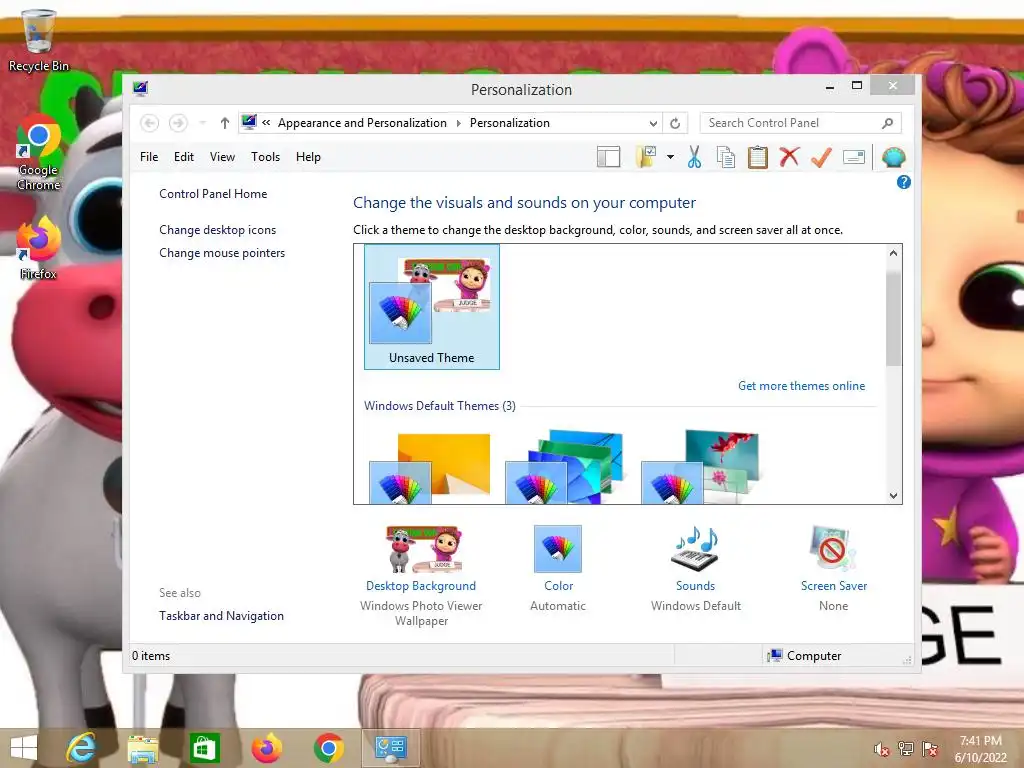The image size is (1024, 768).
Task: Launch Internet Explorer from taskbar
Action: (81, 748)
